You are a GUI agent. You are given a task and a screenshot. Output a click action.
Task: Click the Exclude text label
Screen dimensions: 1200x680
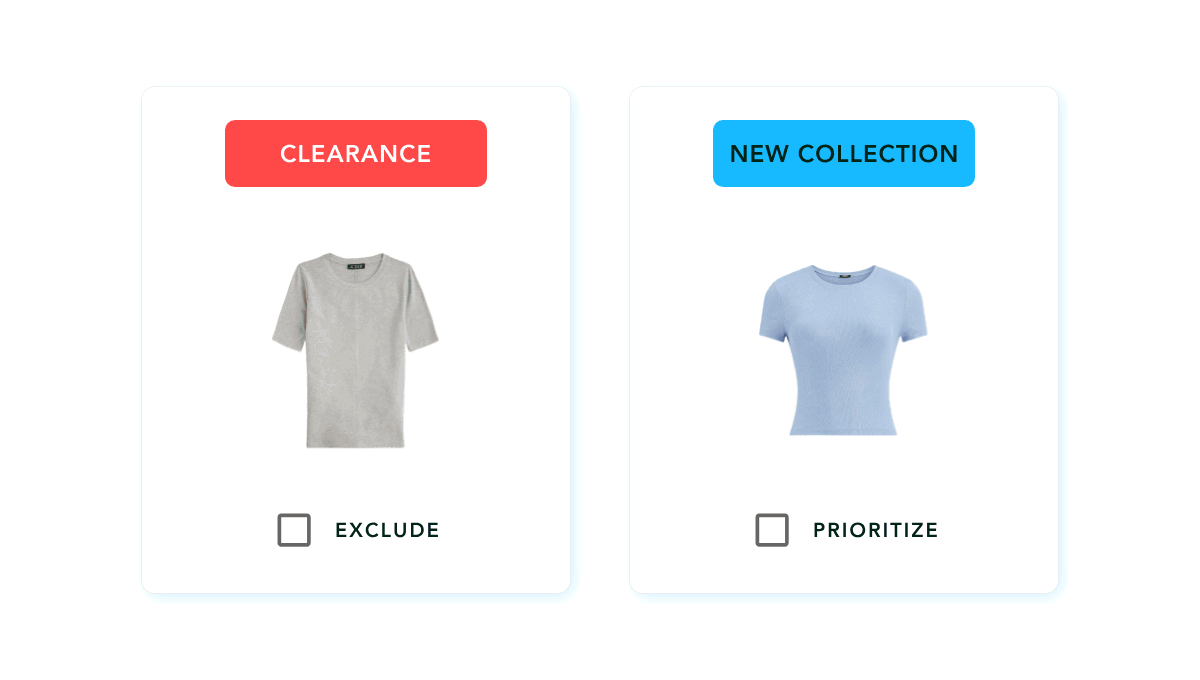coord(388,531)
